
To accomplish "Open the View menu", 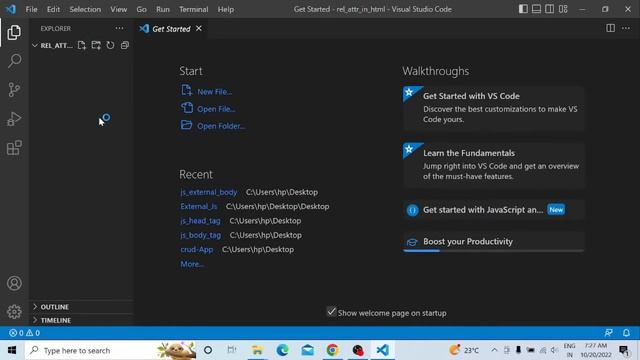I will click(118, 9).
